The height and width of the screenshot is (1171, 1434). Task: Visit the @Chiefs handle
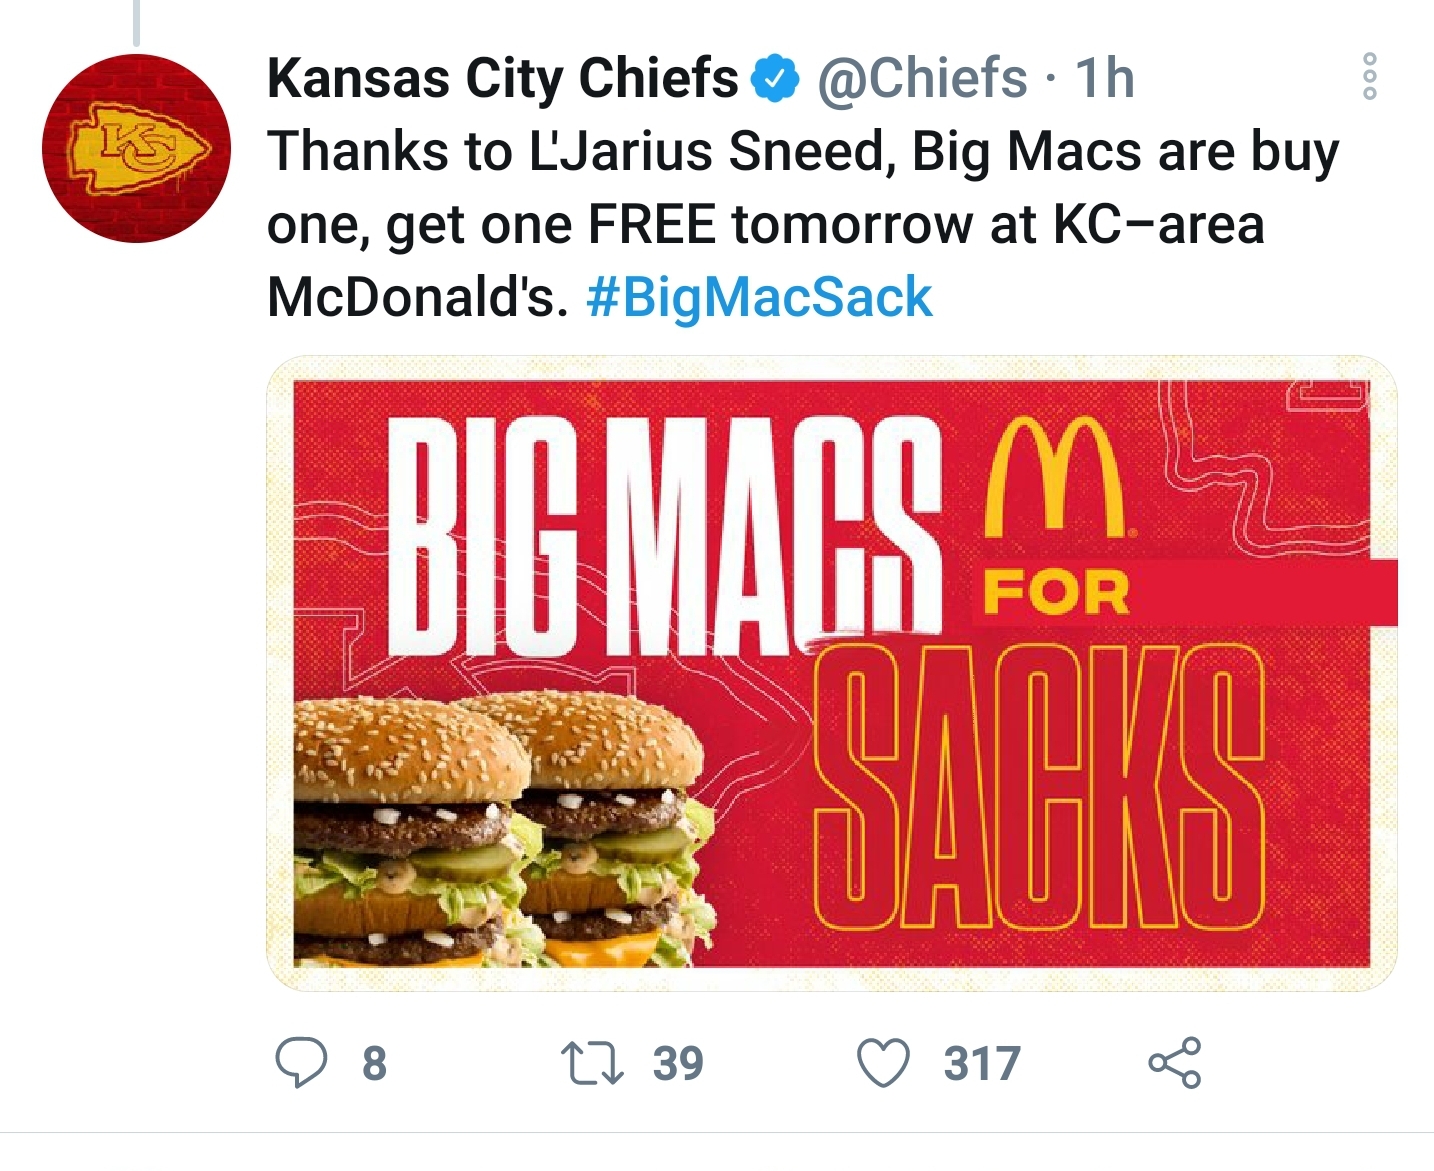(923, 78)
